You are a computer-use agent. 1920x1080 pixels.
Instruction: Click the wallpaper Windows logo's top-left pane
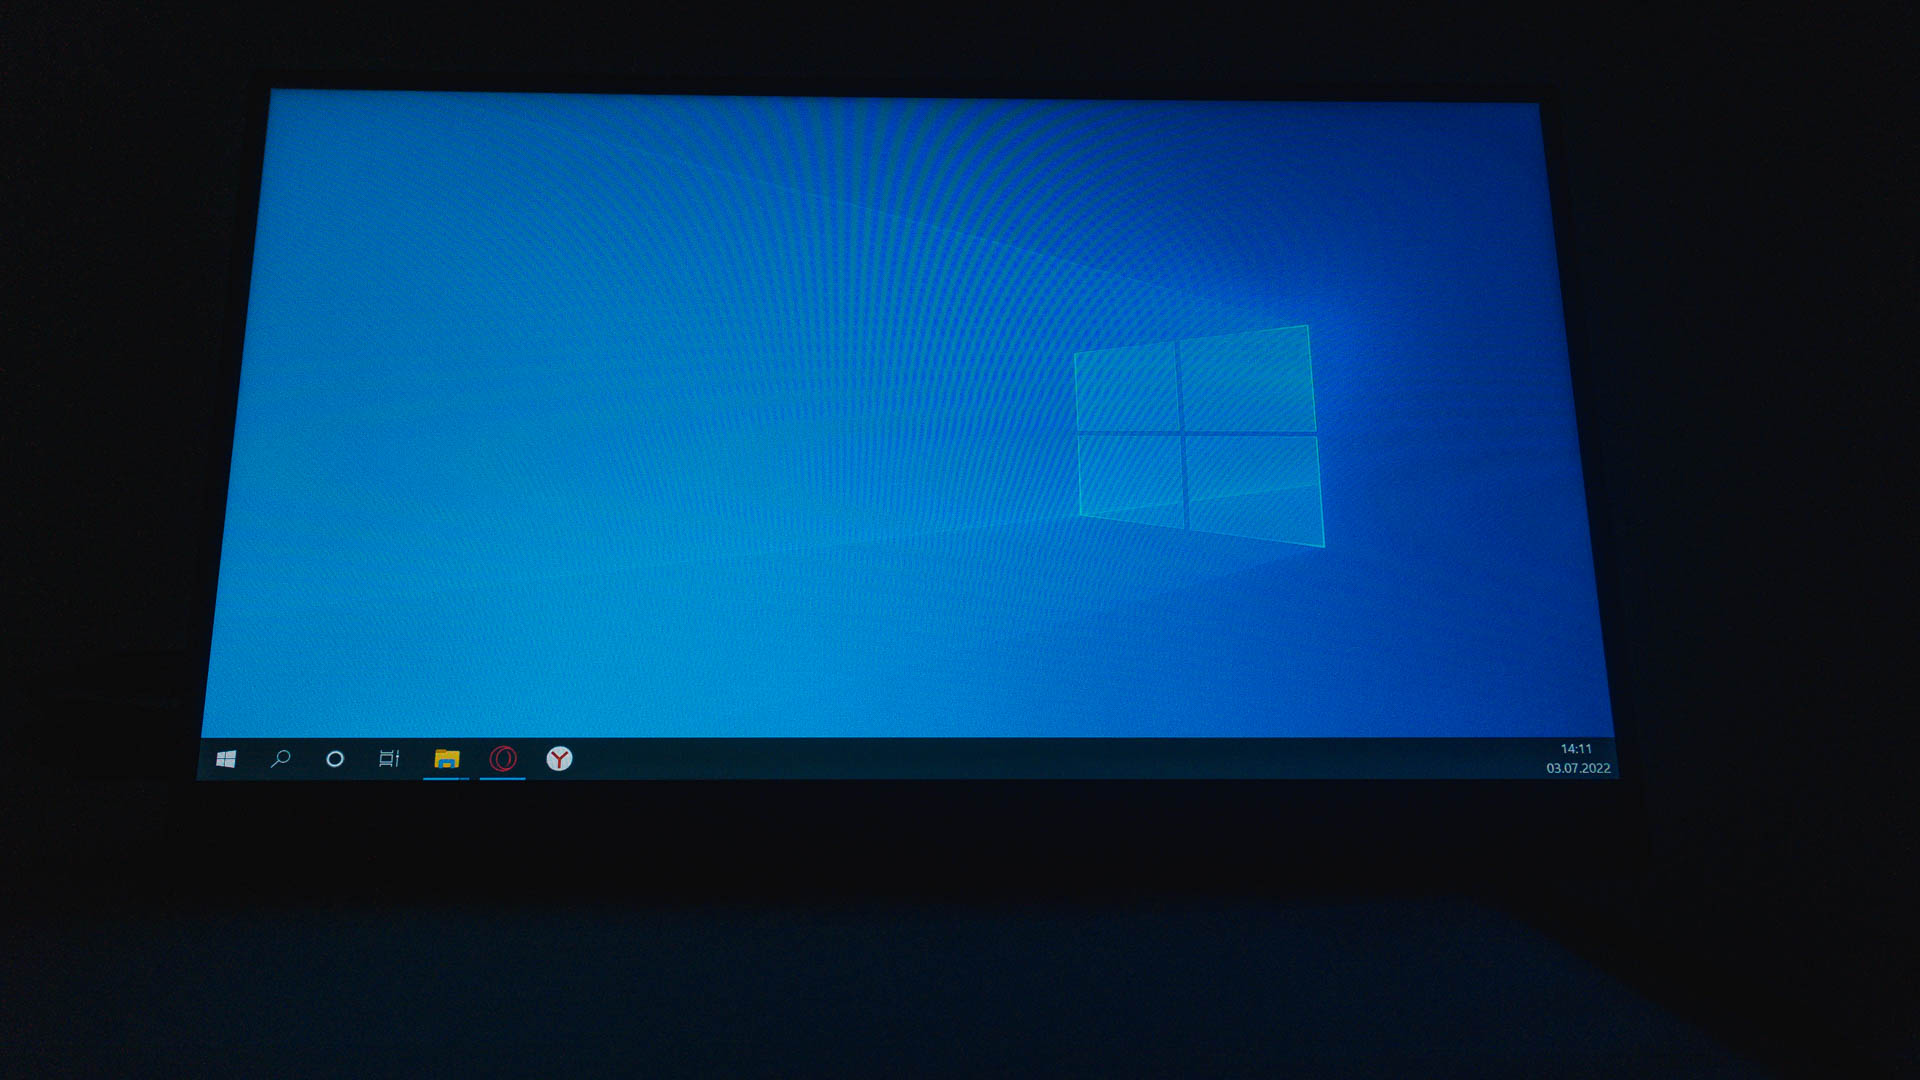(1126, 388)
